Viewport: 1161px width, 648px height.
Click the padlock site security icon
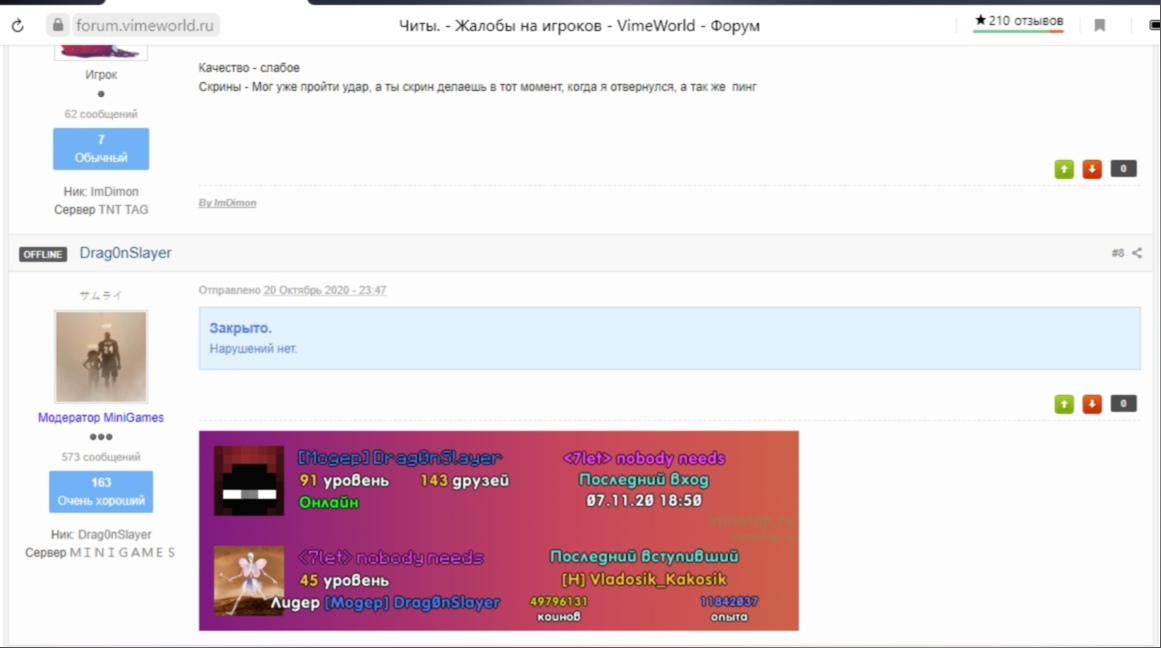(57, 25)
